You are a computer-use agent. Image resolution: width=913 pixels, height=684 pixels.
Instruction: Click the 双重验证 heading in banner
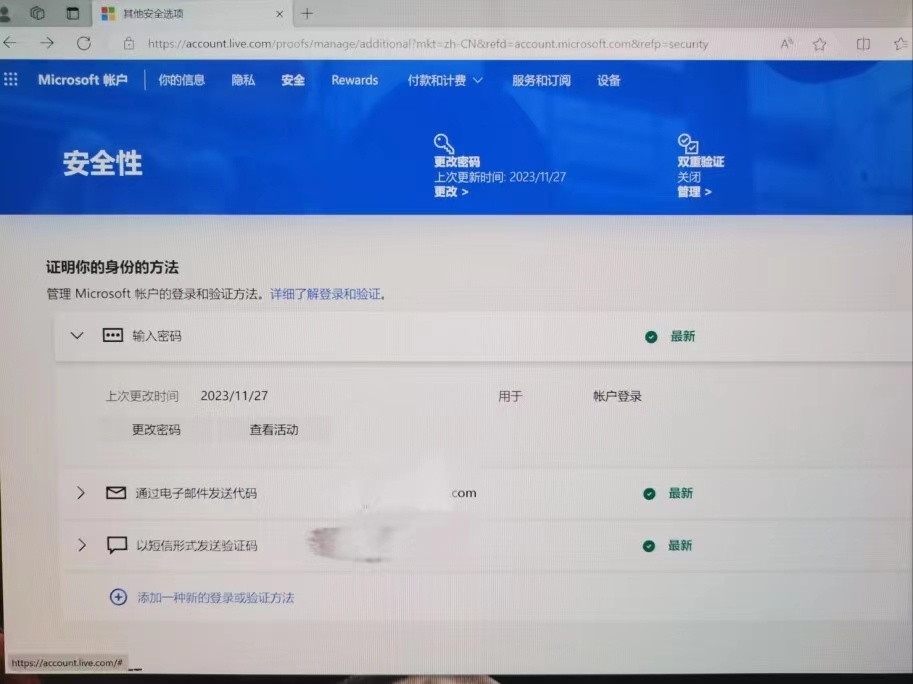[x=700, y=162]
